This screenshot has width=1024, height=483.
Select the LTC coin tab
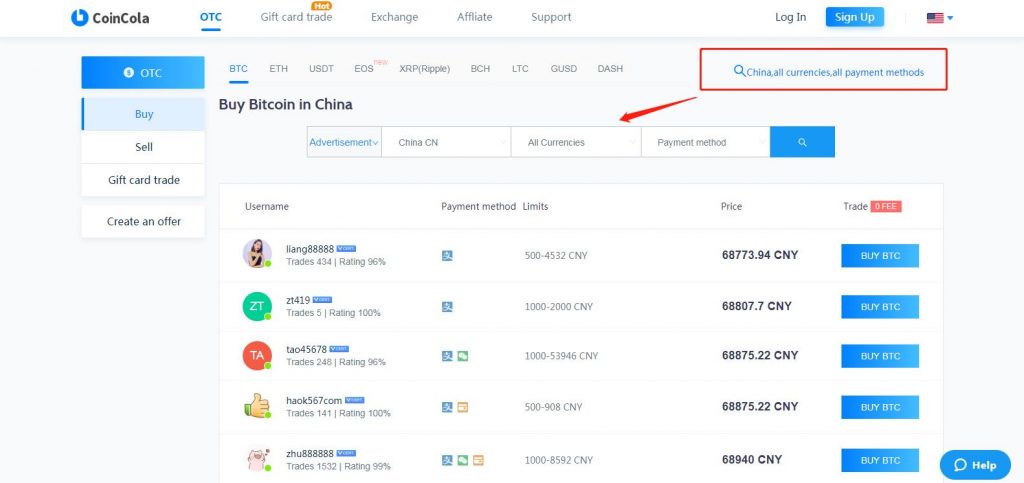pos(520,69)
